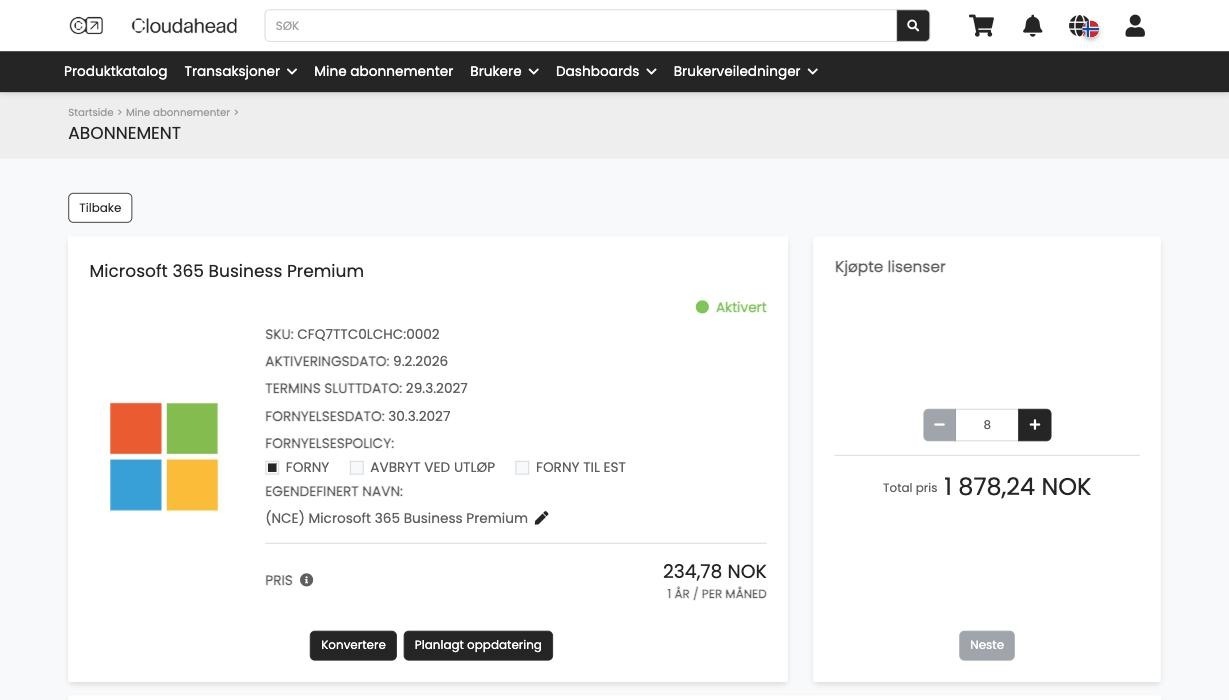Click AKTIVERINGSDATO: 9.2.2026 text
Image resolution: width=1229 pixels, height=700 pixels.
pyautogui.click(x=356, y=361)
